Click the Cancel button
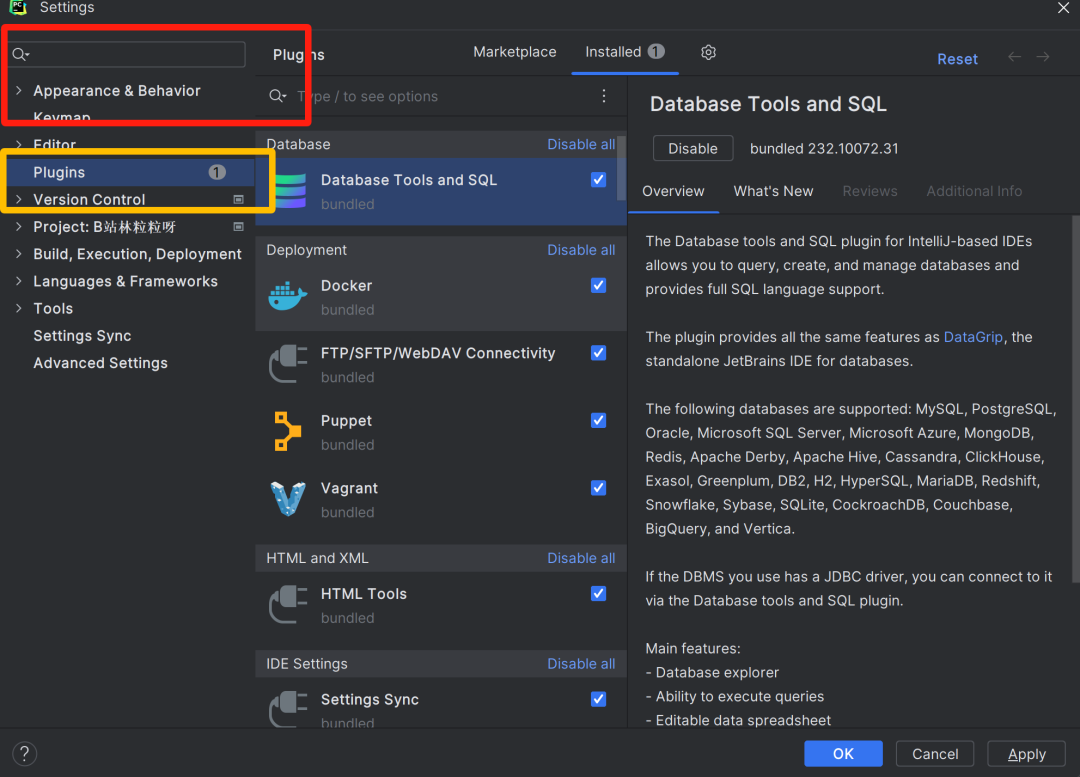 (x=935, y=754)
